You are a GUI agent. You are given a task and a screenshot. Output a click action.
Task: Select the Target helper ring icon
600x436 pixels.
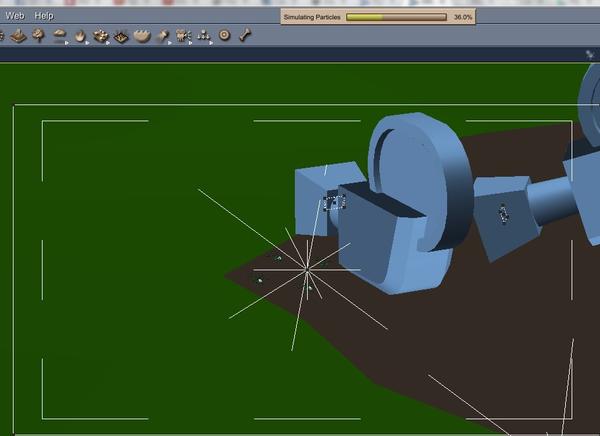tap(224, 35)
